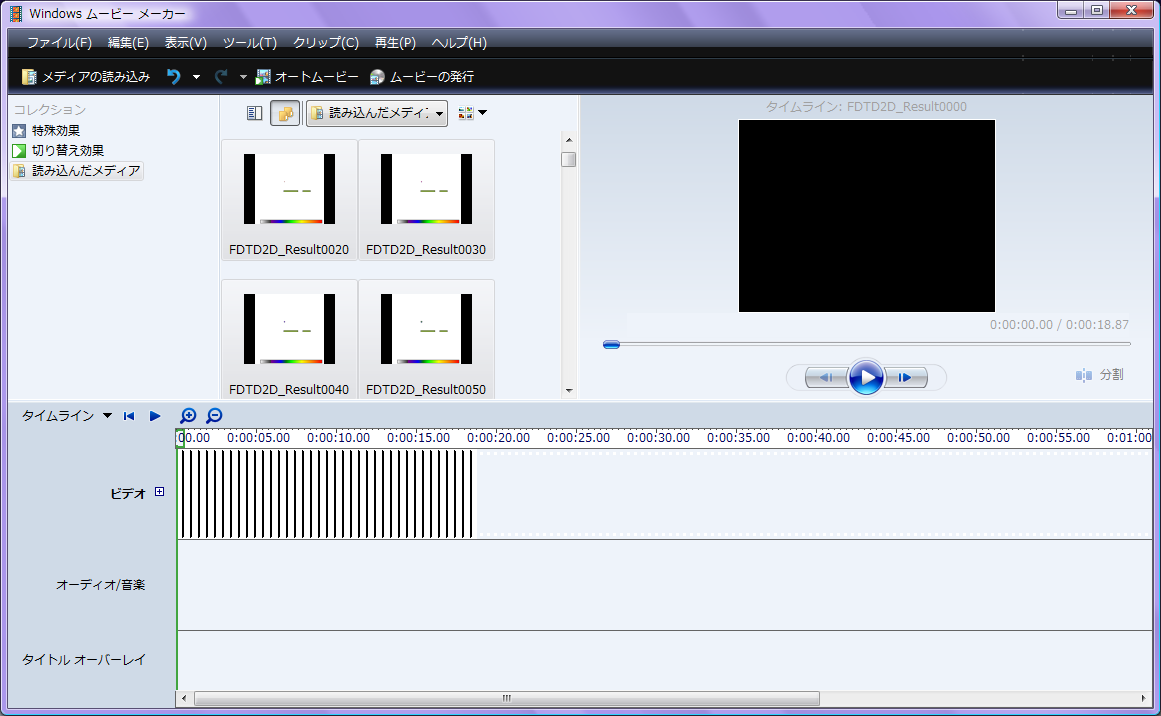Open the クリップ(C) menu
Screen dimensions: 1161x716
325,43
